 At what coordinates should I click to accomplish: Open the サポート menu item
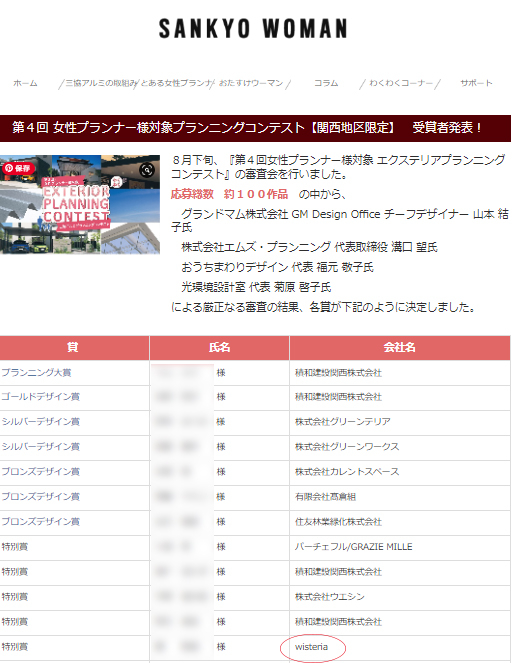tap(476, 83)
